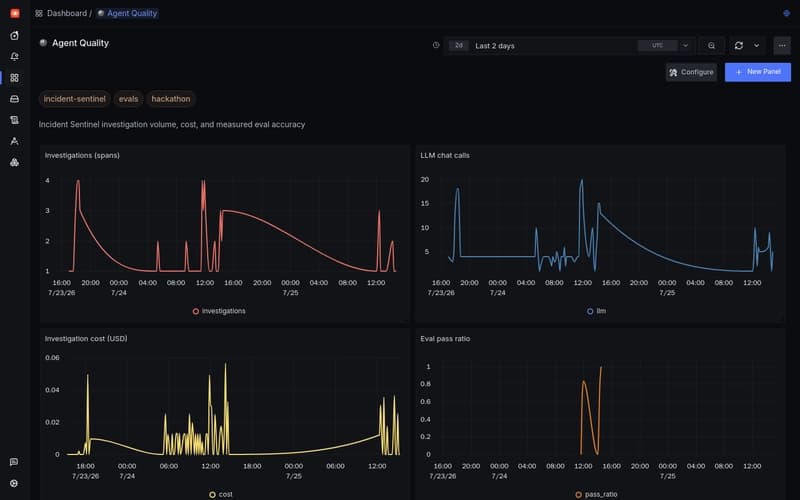Click the orange SigNoz logo in sidebar
This screenshot has height=500, width=800.
click(x=15, y=13)
